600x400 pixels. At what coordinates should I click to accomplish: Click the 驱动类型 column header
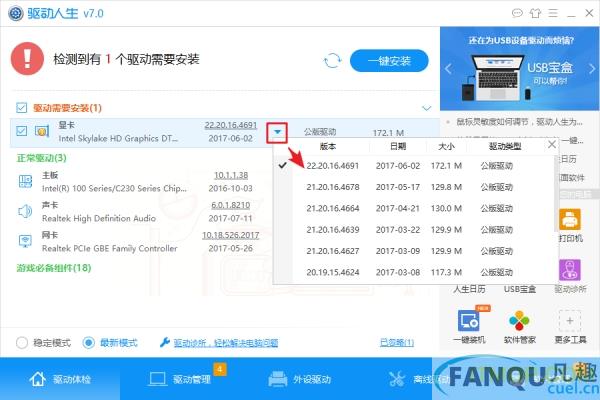(x=505, y=146)
